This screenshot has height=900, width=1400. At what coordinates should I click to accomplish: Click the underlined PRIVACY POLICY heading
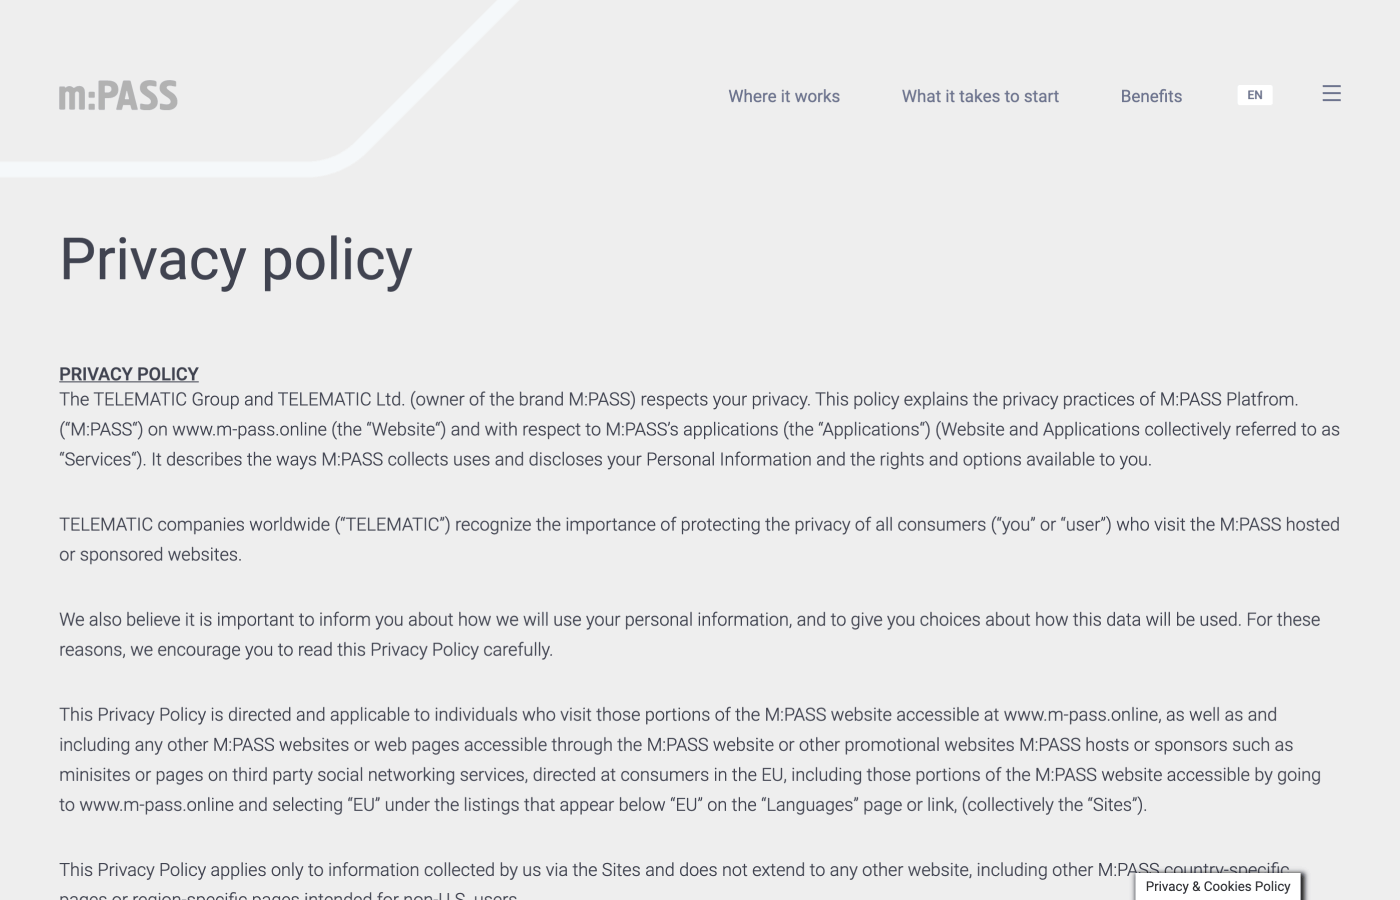coord(129,374)
